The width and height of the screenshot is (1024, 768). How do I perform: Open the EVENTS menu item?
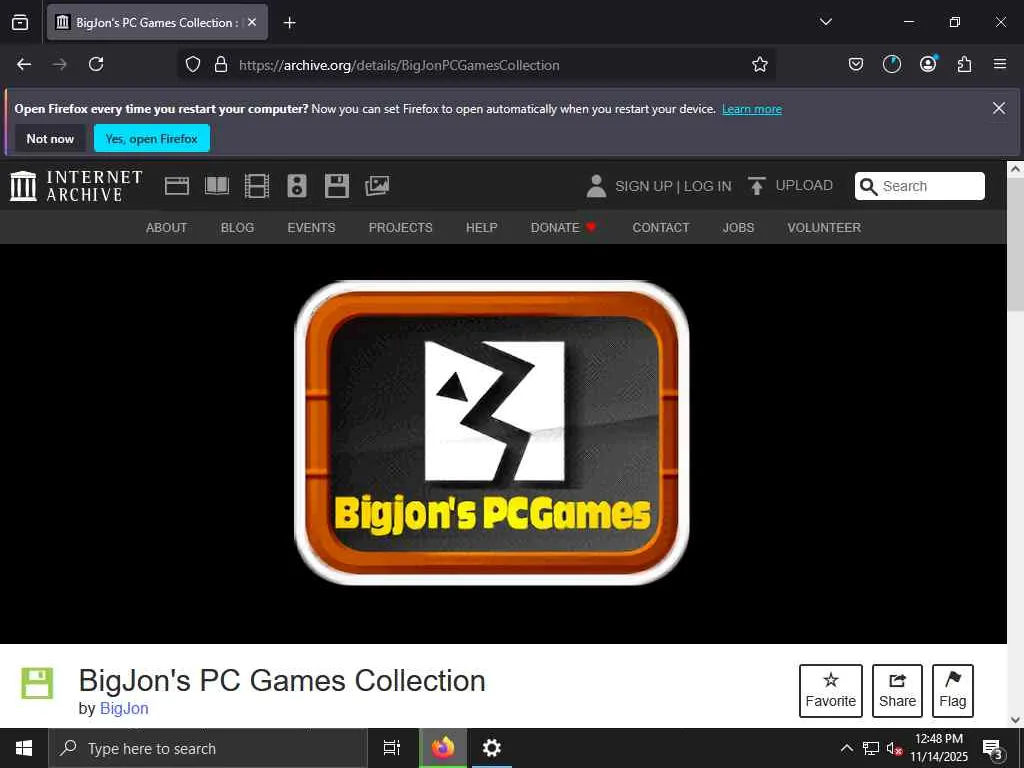[x=311, y=227]
